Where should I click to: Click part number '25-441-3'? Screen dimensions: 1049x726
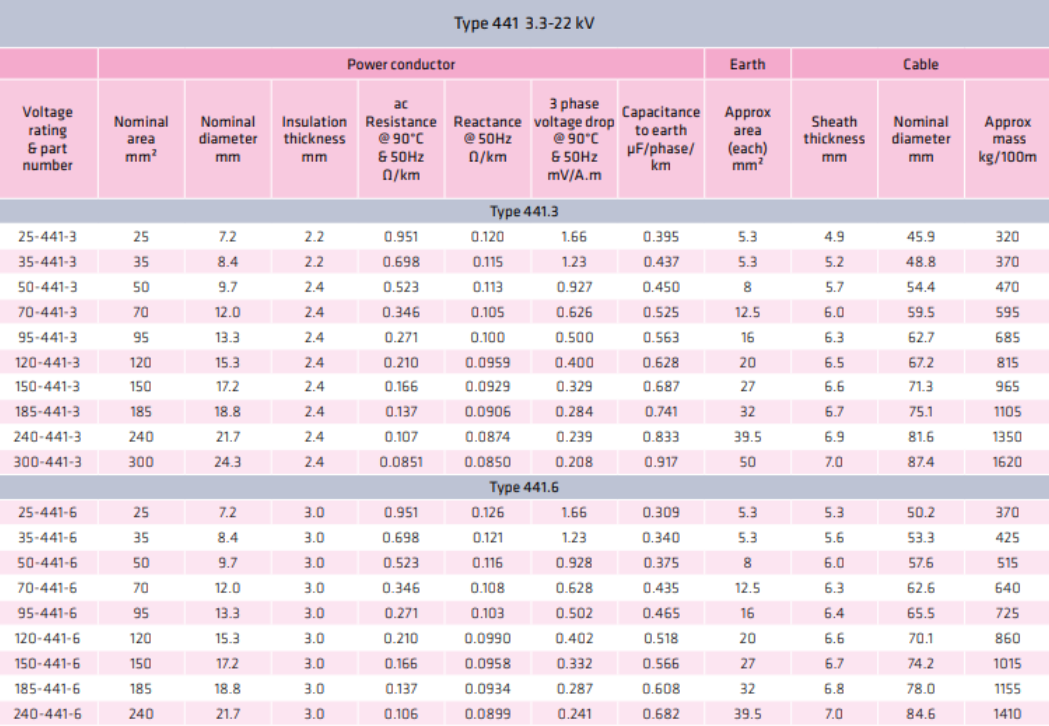coord(47,237)
